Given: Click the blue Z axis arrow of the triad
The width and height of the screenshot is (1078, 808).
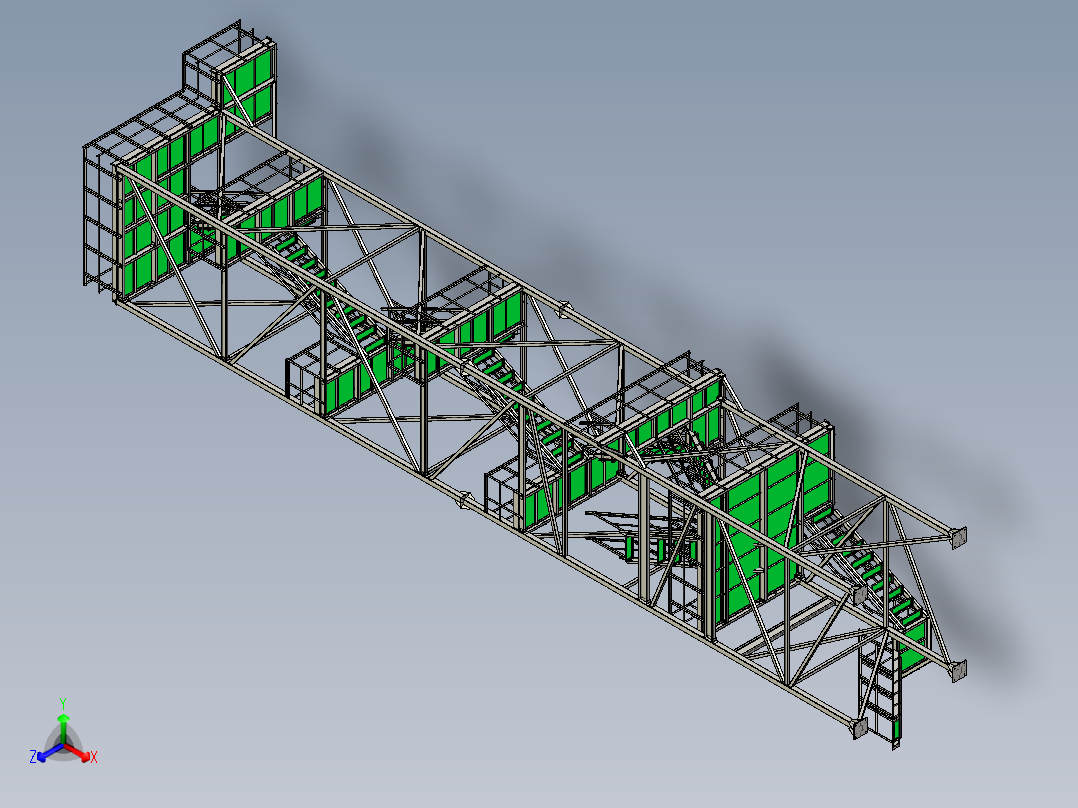Looking at the screenshot, I should tap(44, 755).
